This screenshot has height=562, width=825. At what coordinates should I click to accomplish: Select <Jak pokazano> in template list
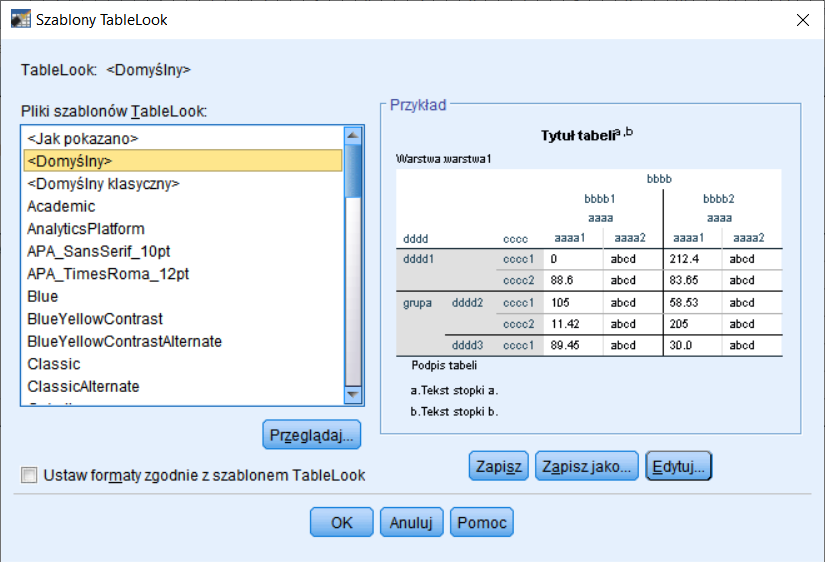(x=183, y=138)
